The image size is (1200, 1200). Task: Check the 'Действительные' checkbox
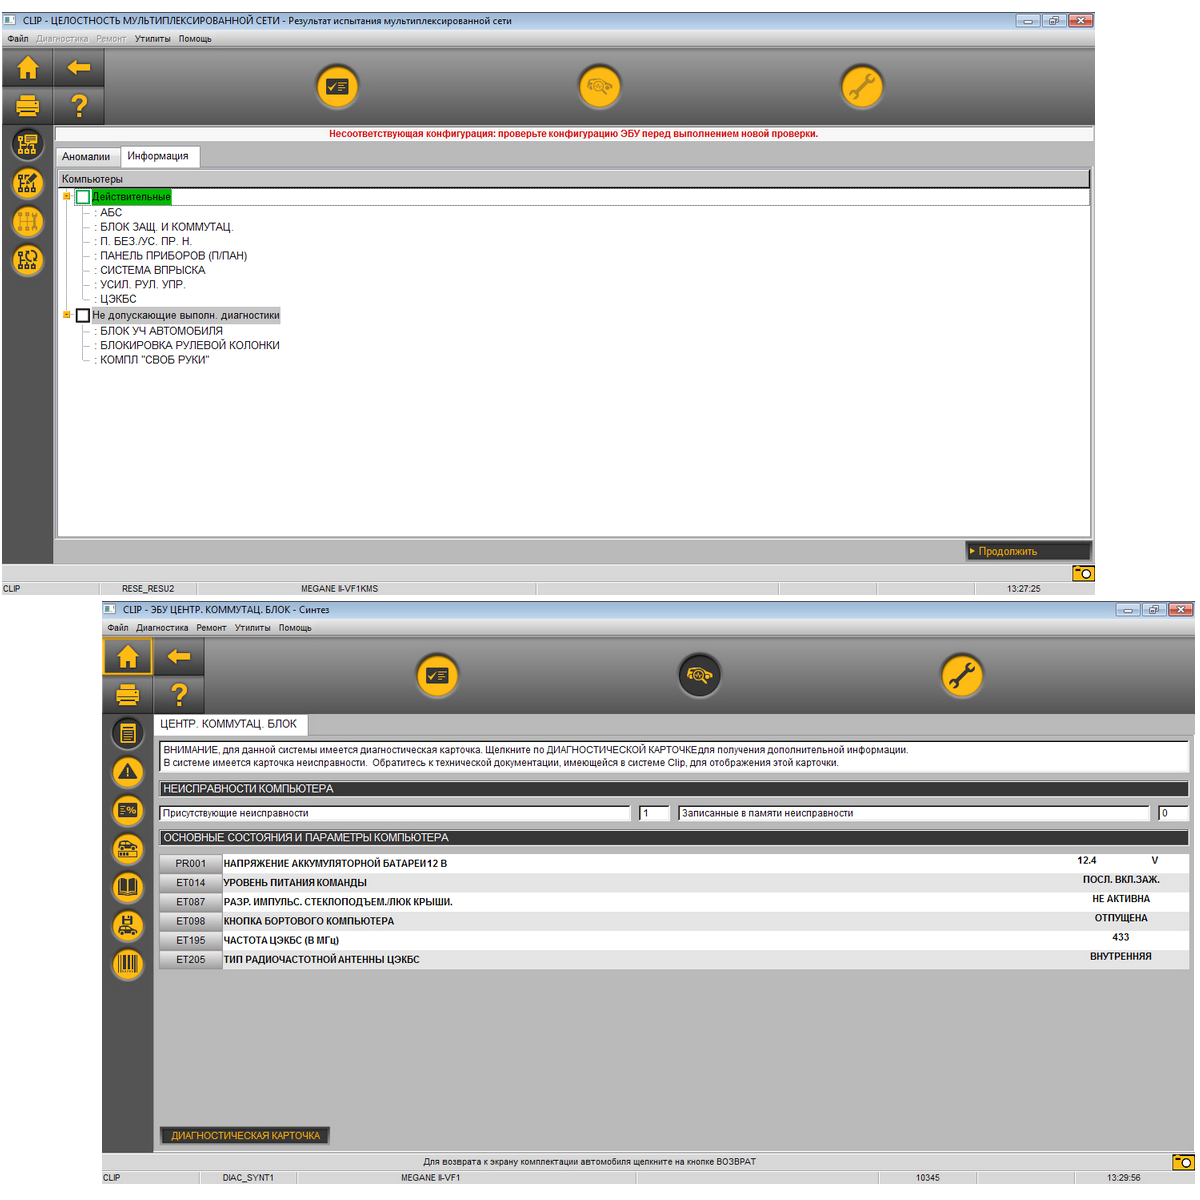point(83,197)
